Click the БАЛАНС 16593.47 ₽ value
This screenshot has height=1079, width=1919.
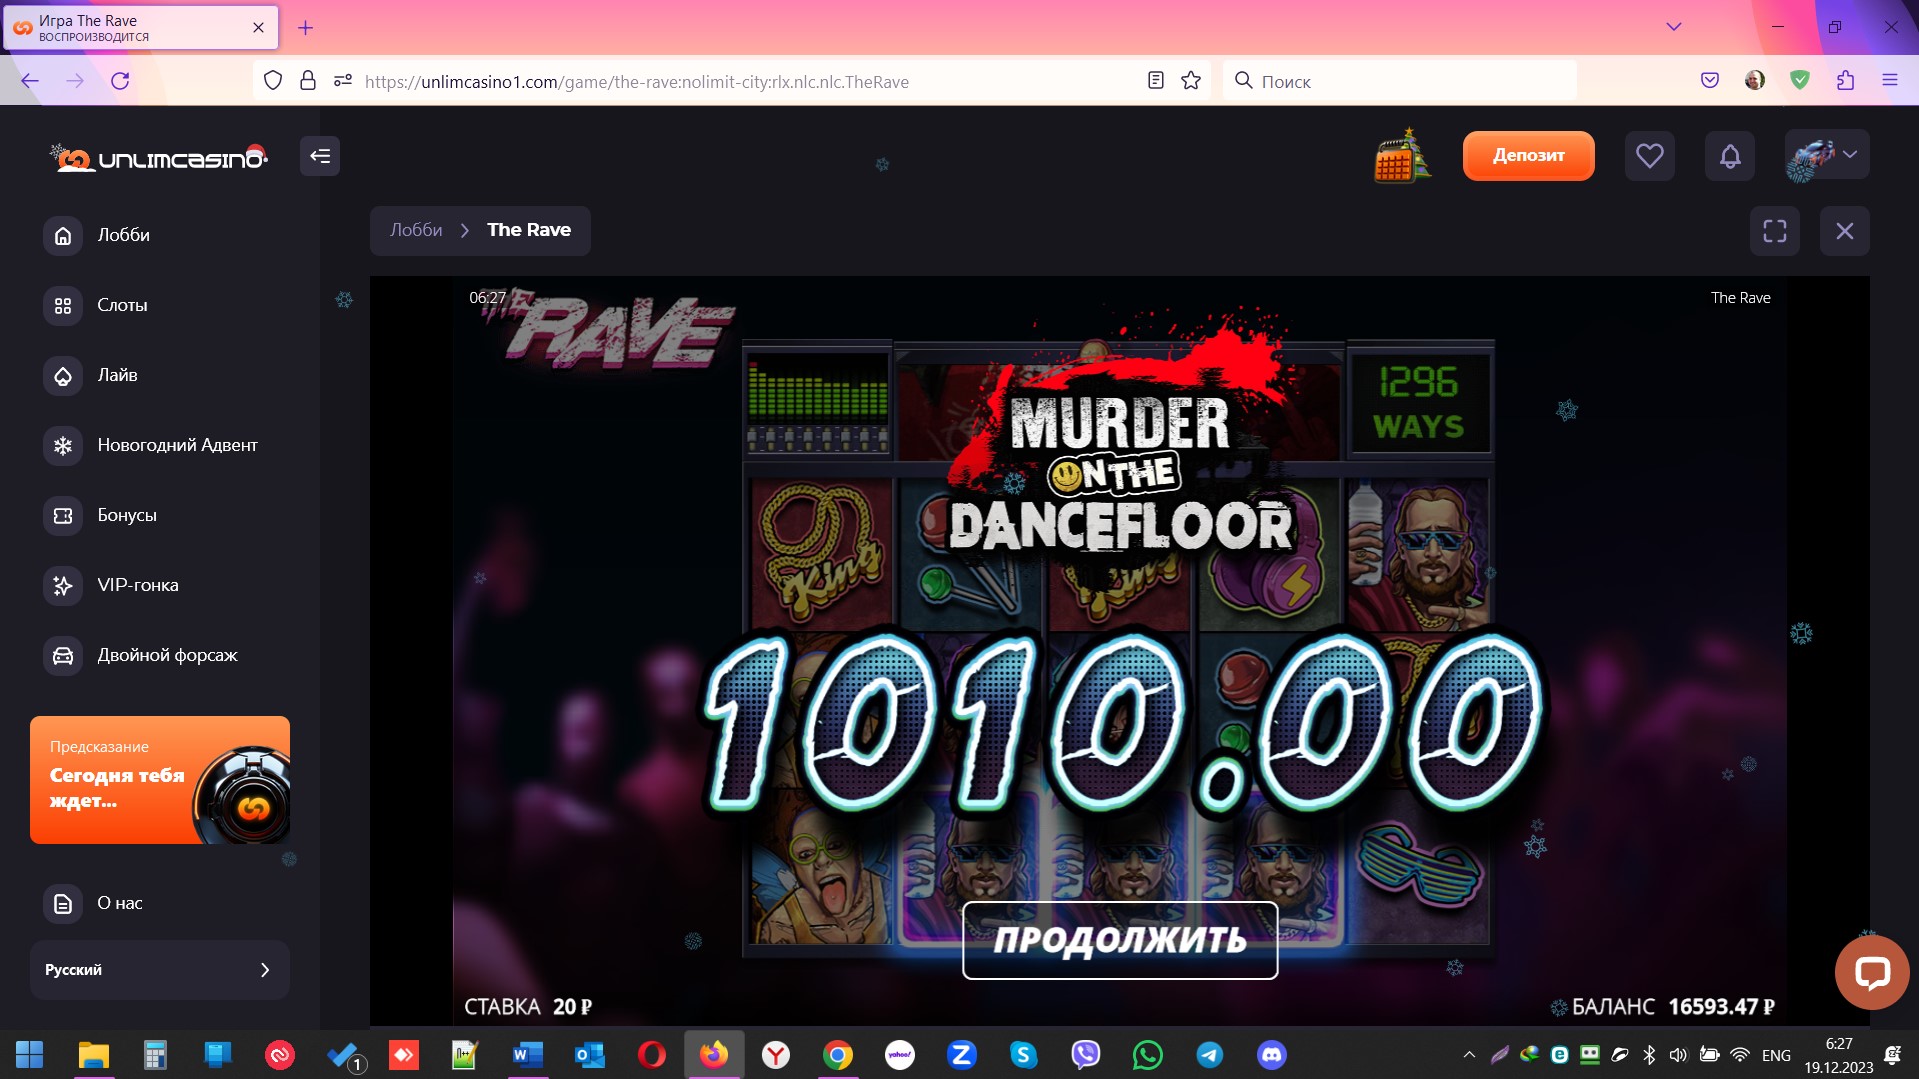tap(1673, 1007)
